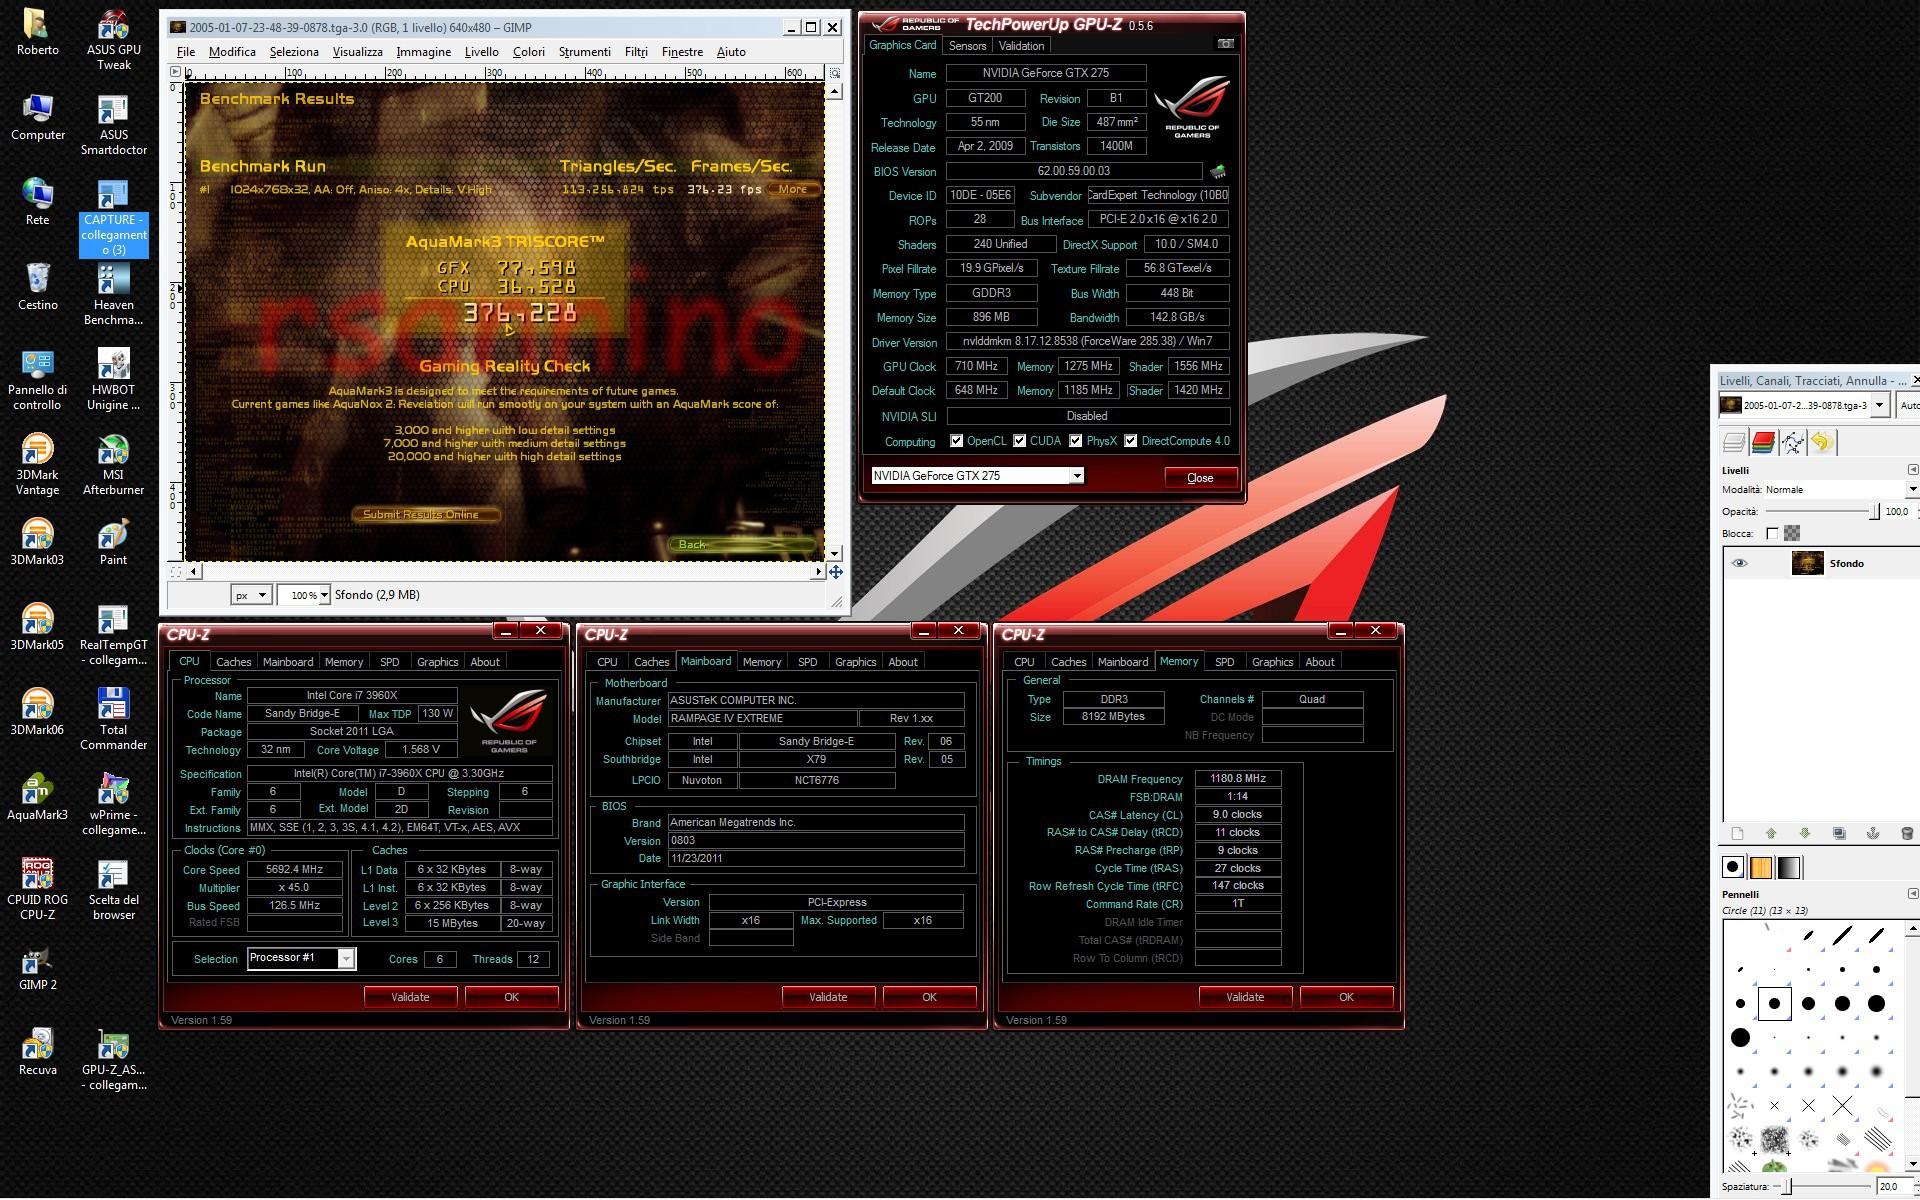Click the GIMP navigation cross icon
This screenshot has width=1920, height=1200.
(835, 572)
